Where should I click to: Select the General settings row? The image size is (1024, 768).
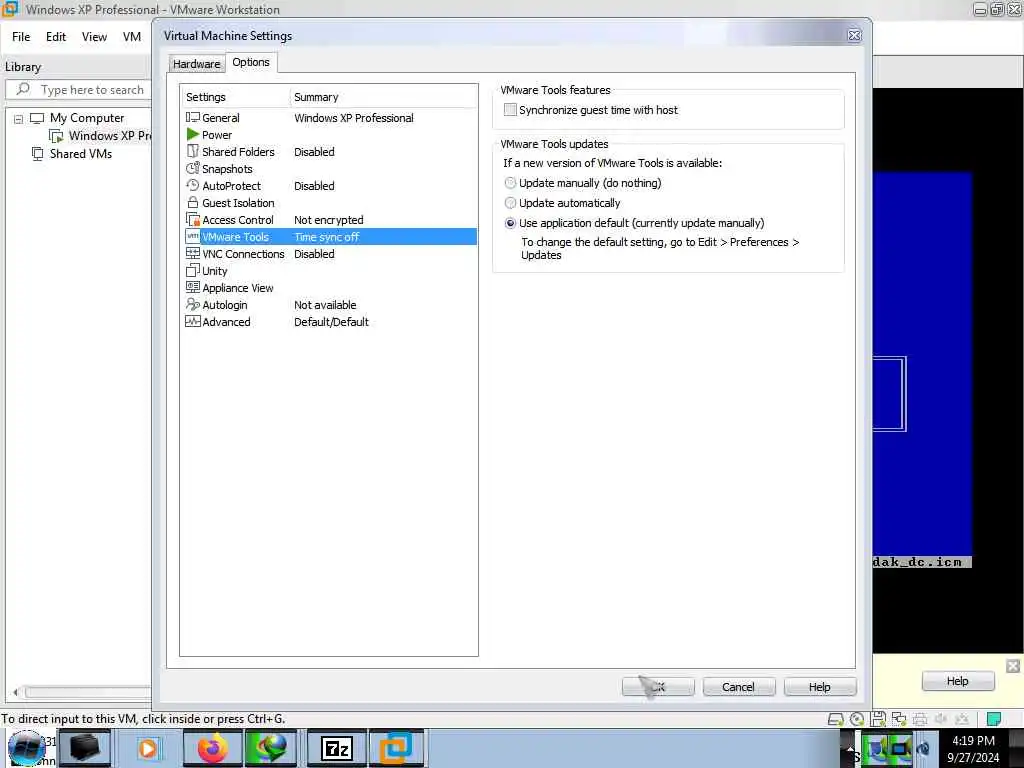point(330,118)
